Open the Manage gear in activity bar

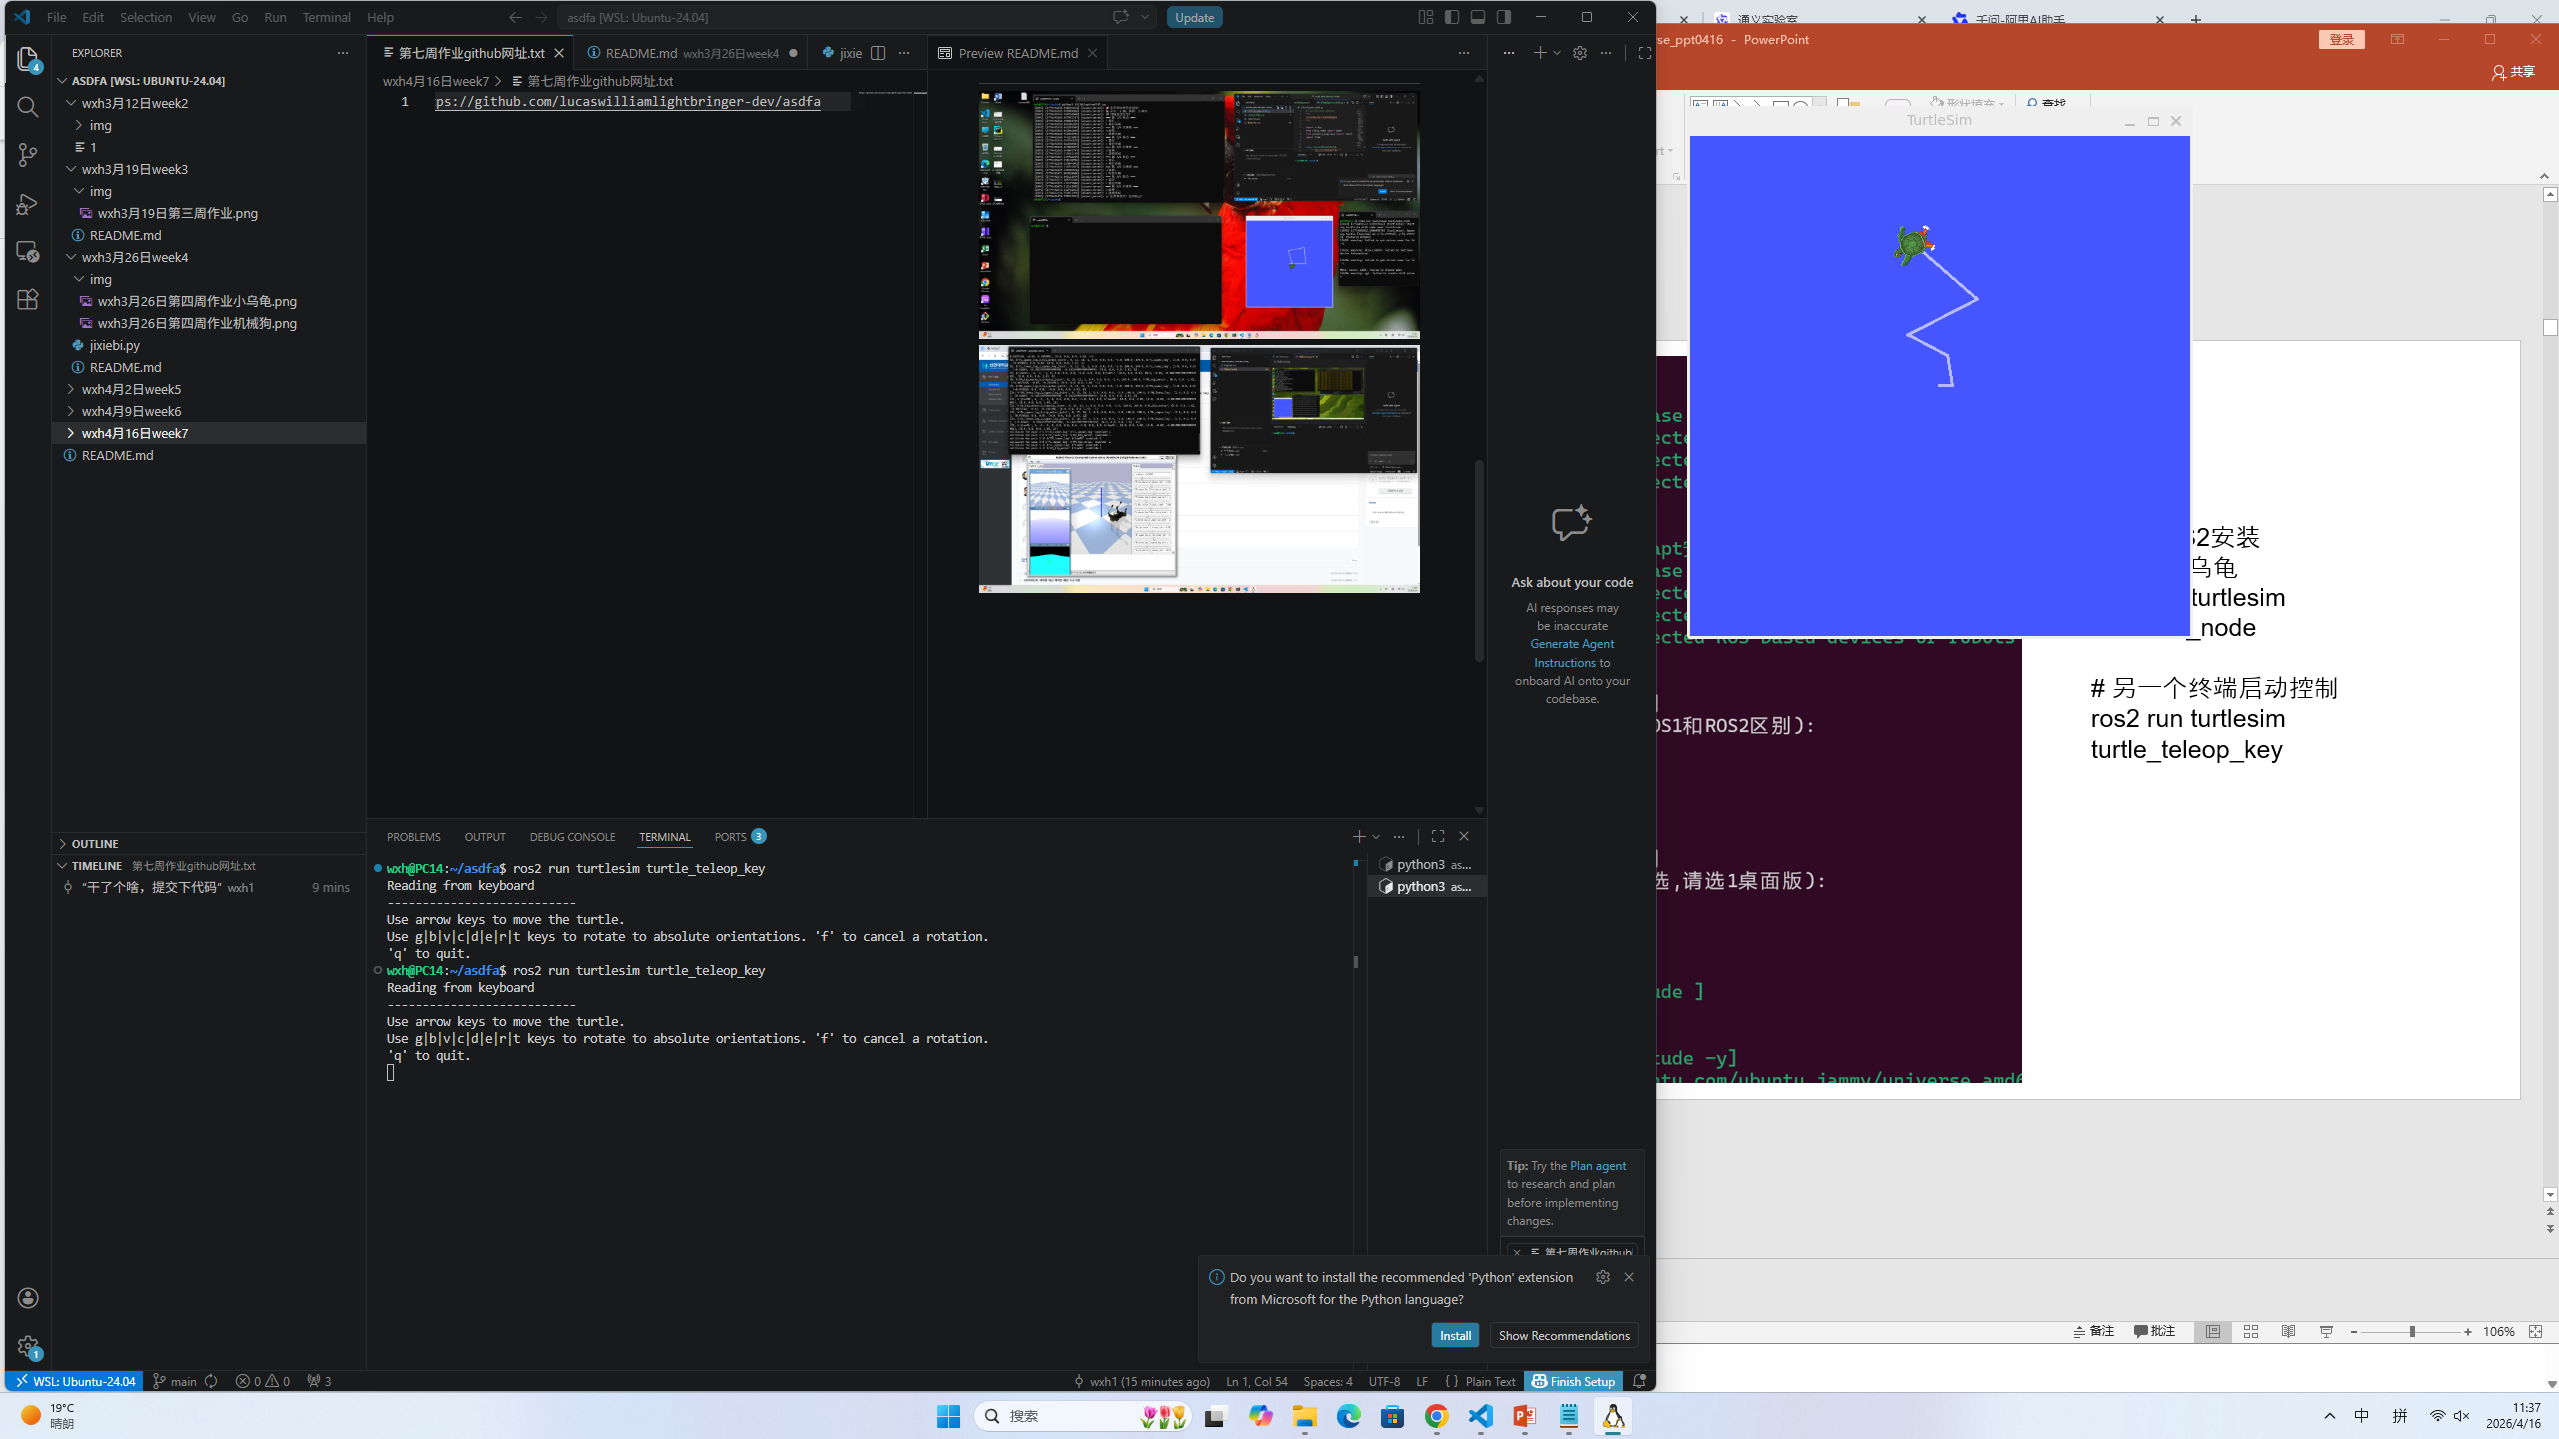click(x=28, y=1346)
